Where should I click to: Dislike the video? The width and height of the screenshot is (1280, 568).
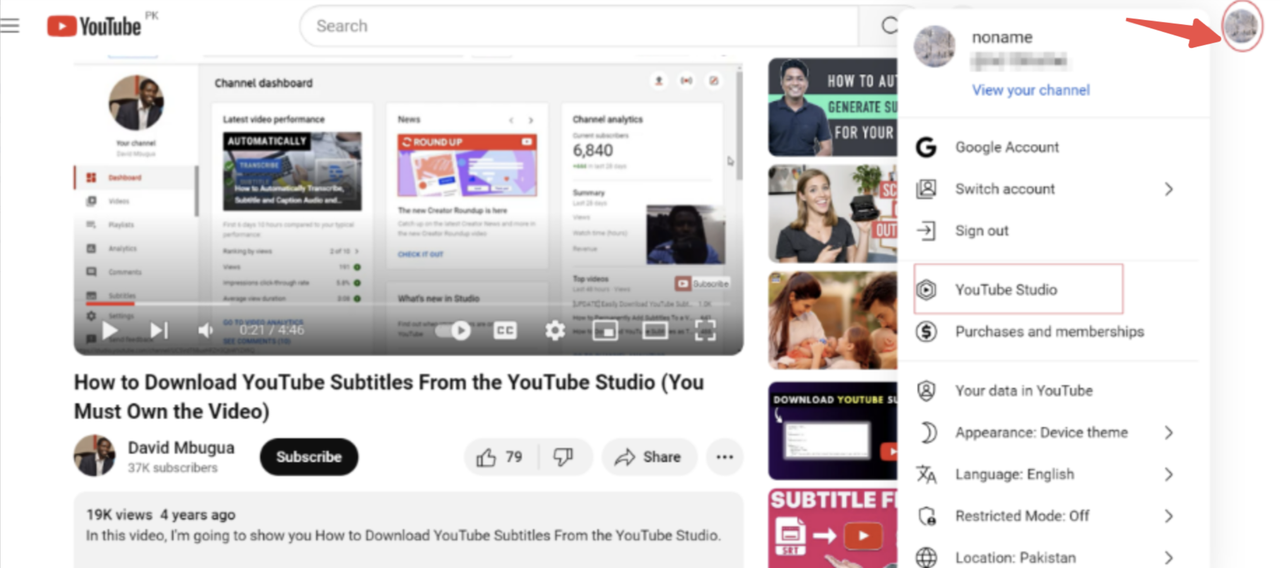coord(564,457)
